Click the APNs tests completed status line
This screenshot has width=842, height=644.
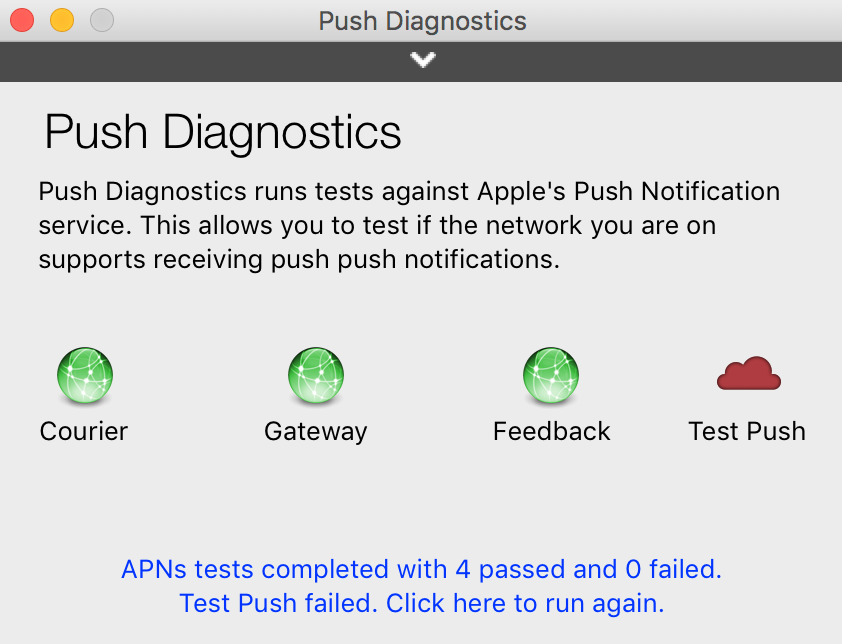coord(422,569)
